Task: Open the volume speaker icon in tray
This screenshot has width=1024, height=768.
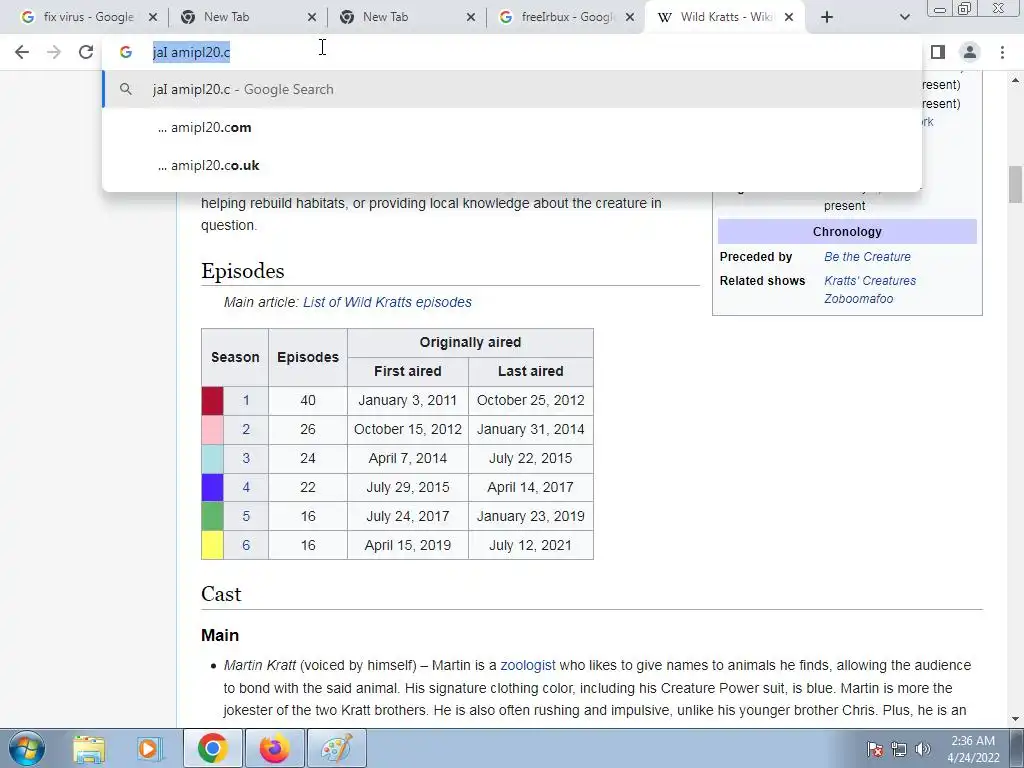Action: (x=923, y=749)
